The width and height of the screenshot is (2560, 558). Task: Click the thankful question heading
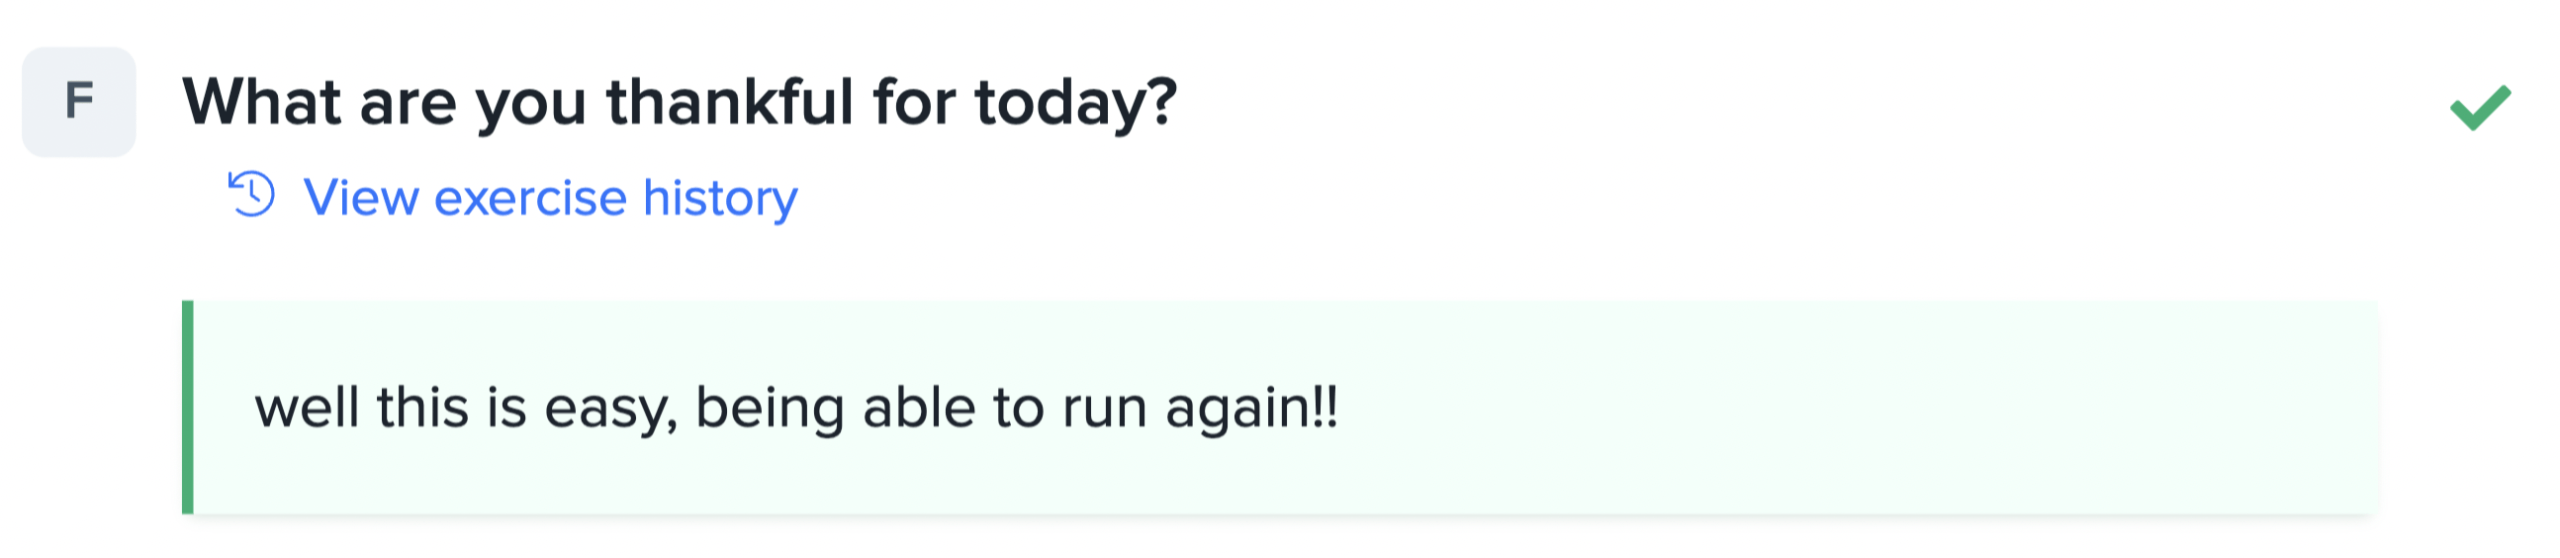click(x=679, y=102)
